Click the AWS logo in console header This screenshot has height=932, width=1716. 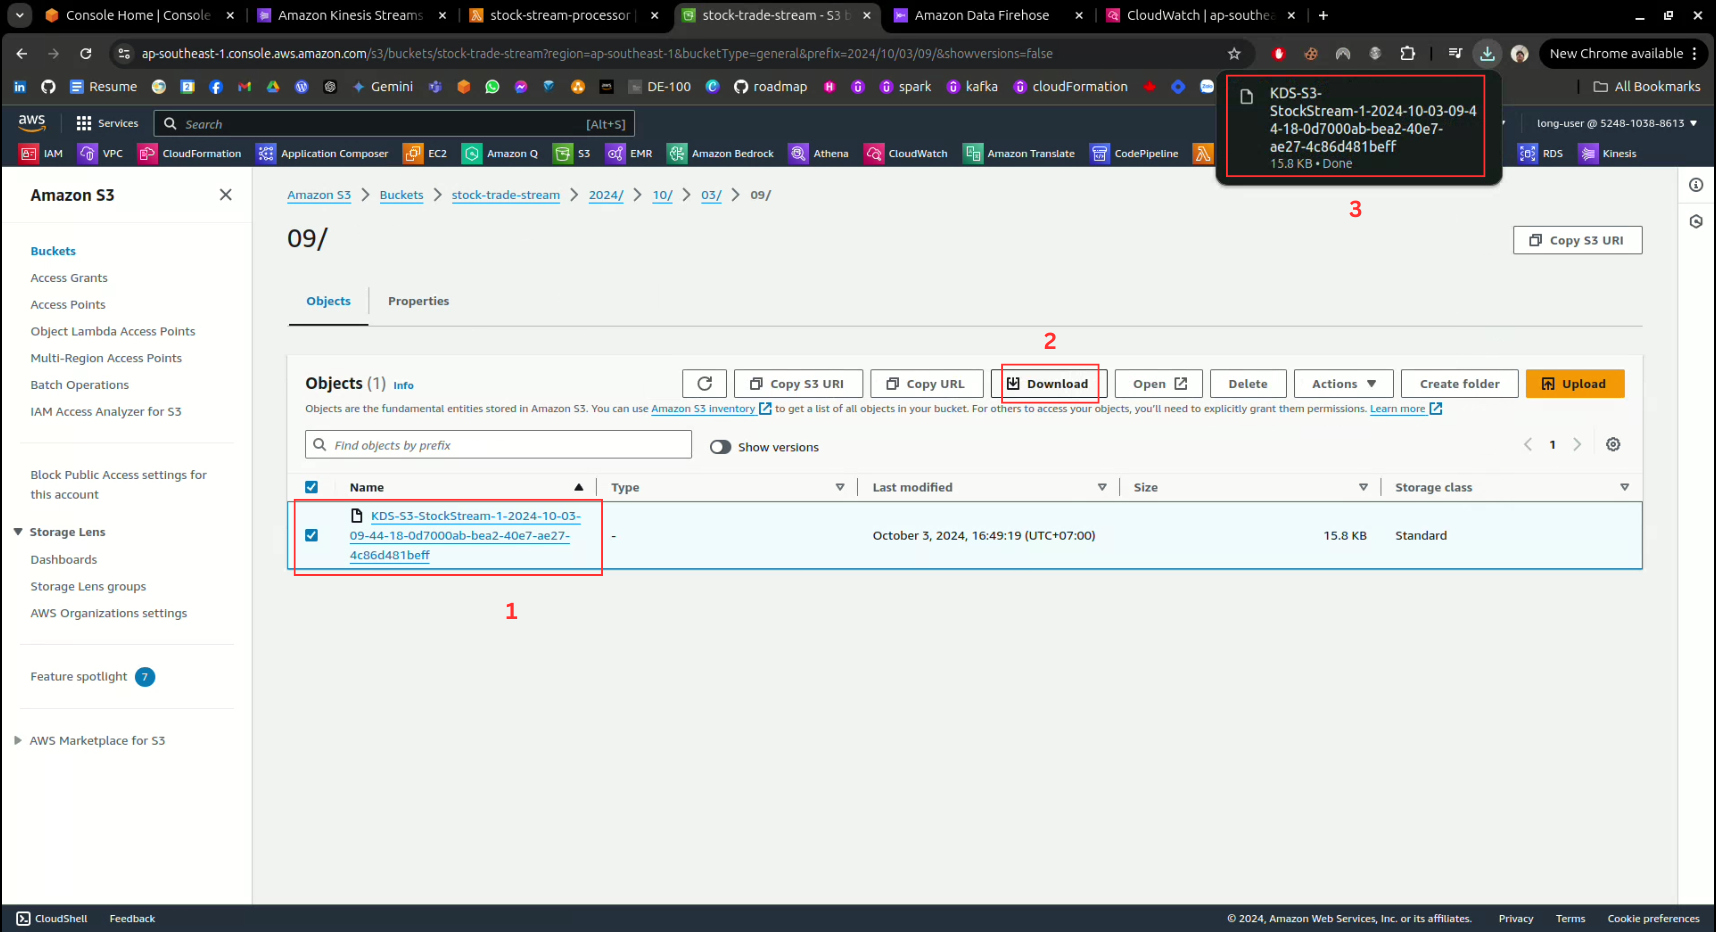(32, 122)
